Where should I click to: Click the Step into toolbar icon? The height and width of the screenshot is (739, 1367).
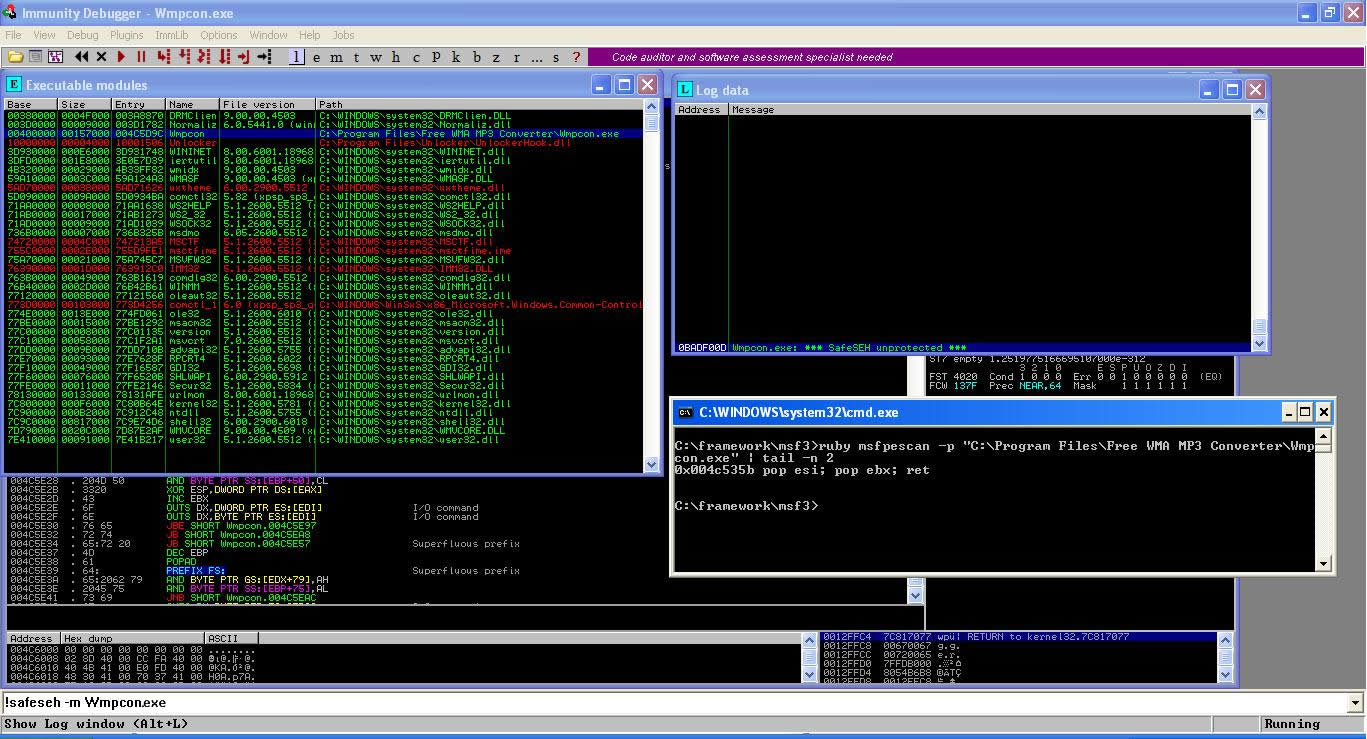163,57
